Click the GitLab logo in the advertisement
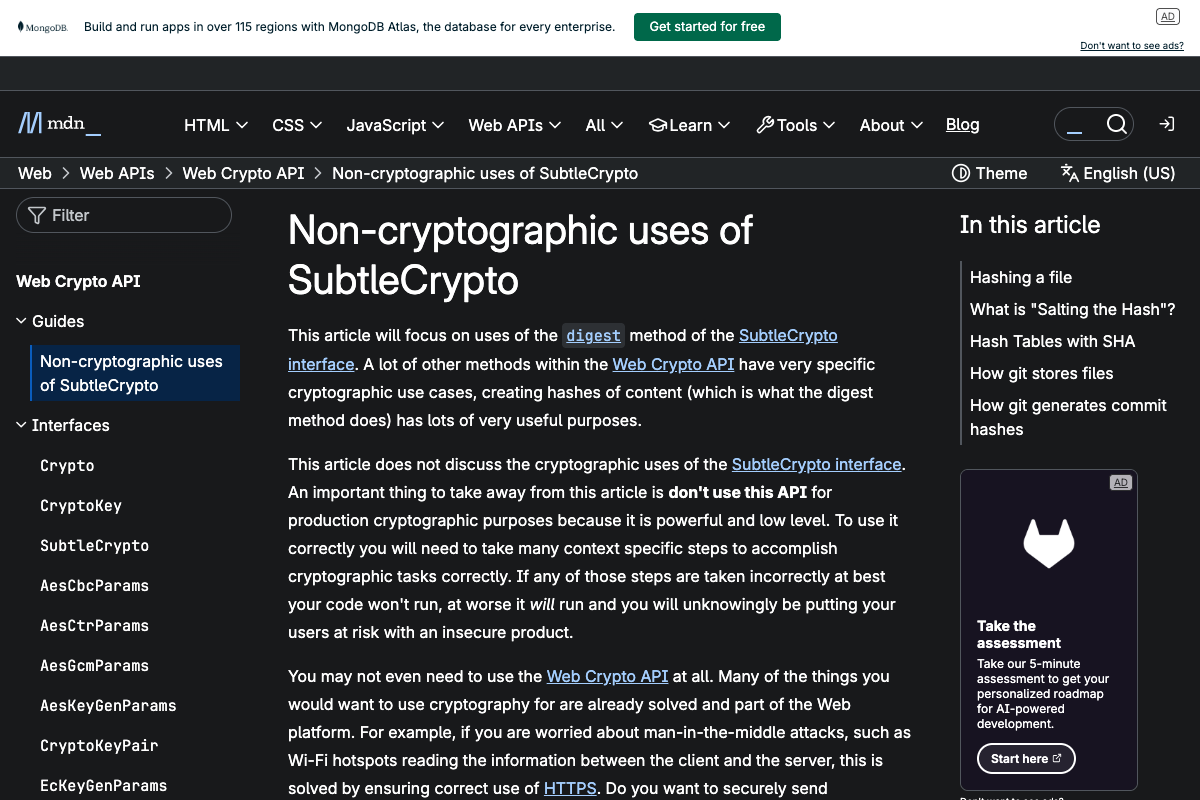The height and width of the screenshot is (800, 1200). tap(1048, 542)
